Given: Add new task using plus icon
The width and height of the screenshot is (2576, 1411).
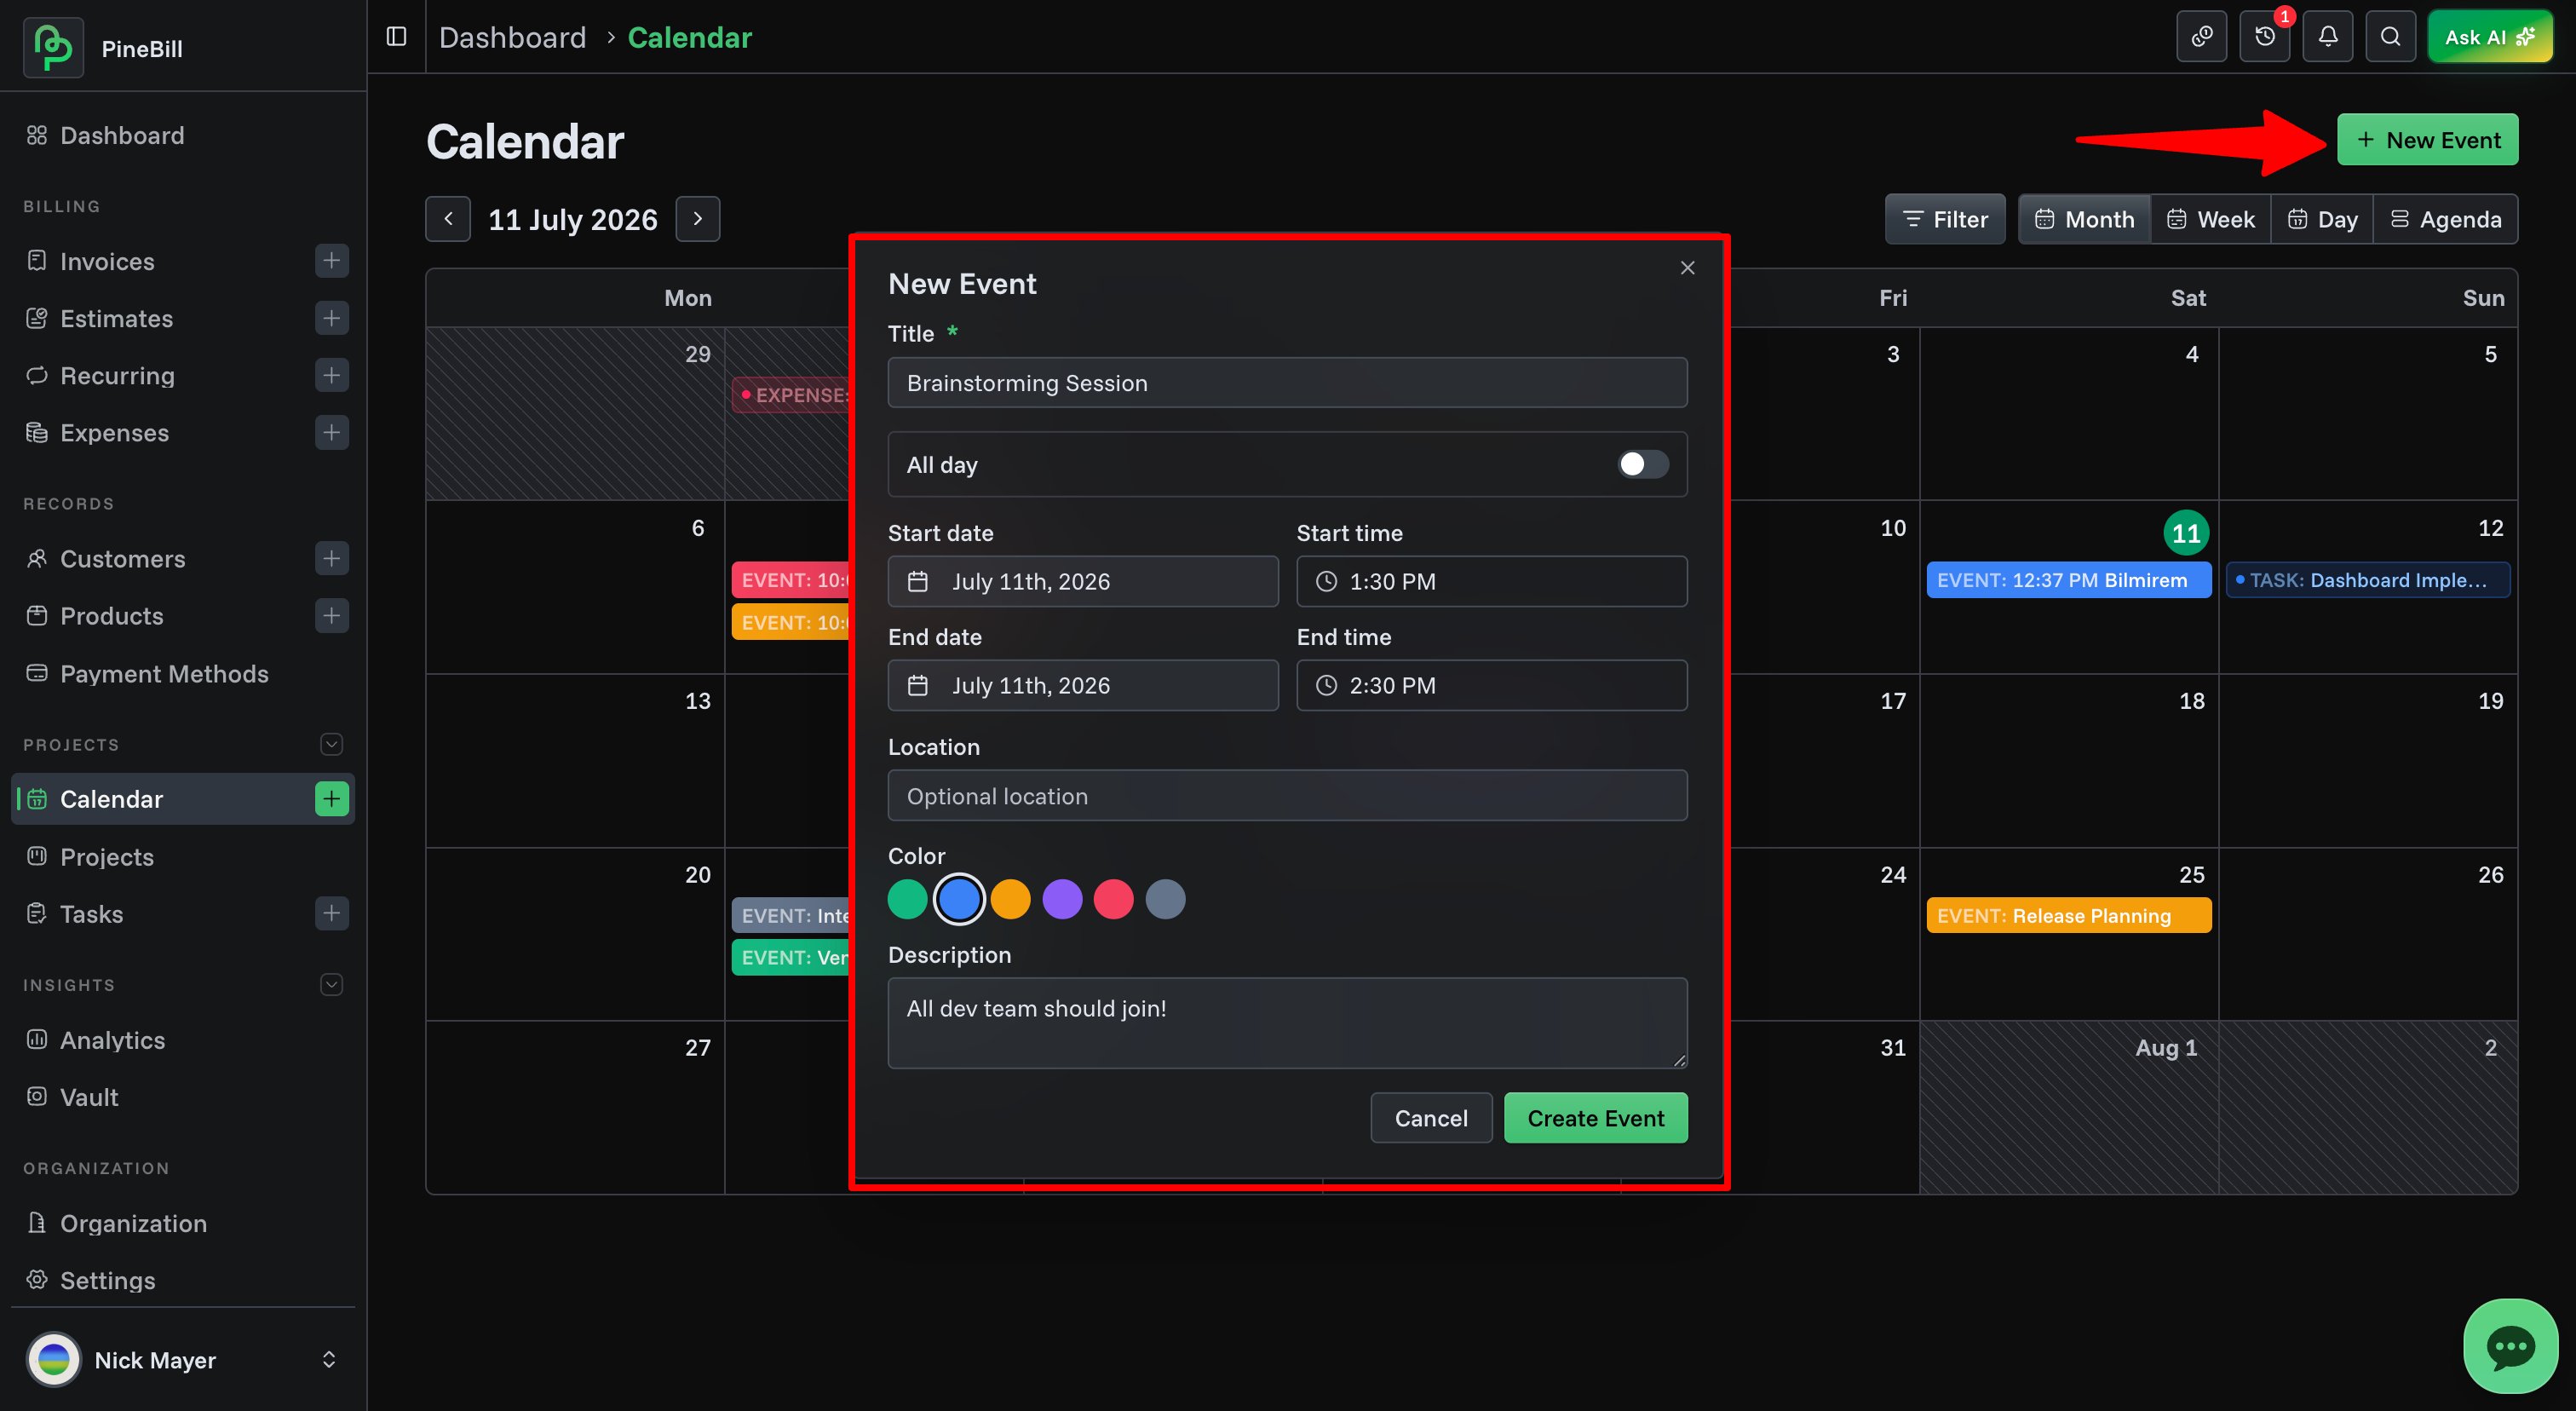Looking at the screenshot, I should point(331,913).
